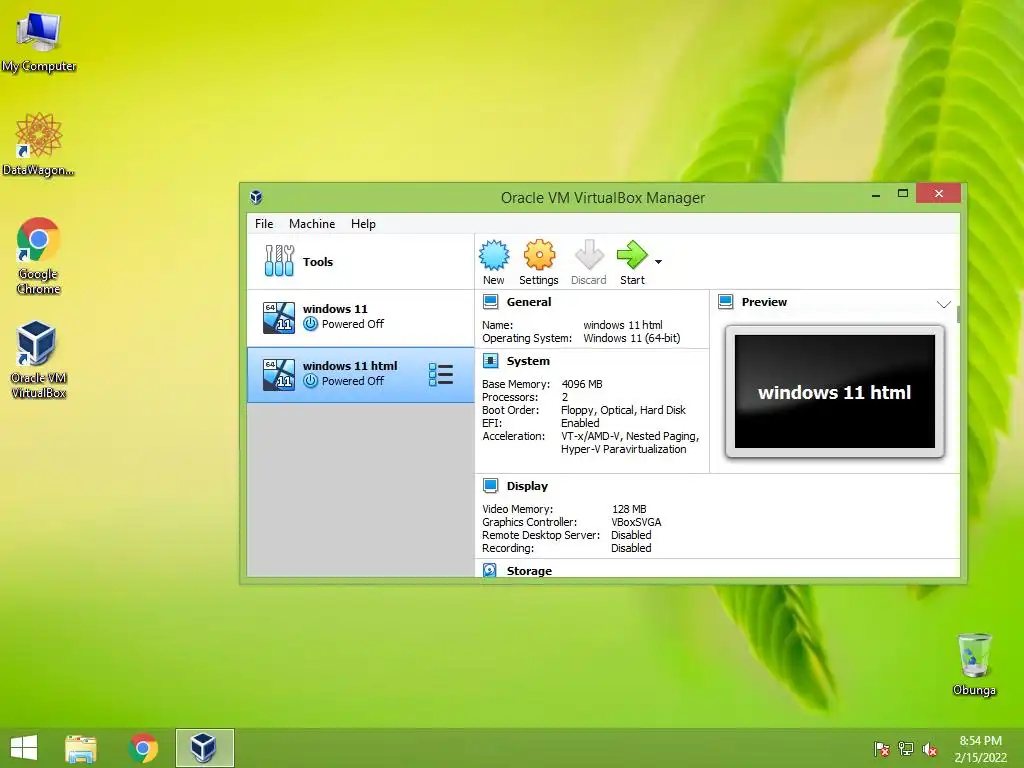Click the General section heading
This screenshot has width=1024, height=768.
[x=529, y=302]
